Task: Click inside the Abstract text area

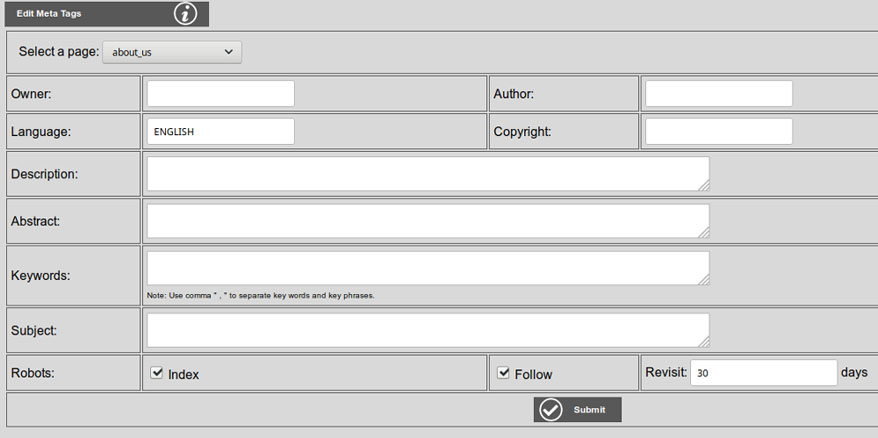Action: point(427,221)
